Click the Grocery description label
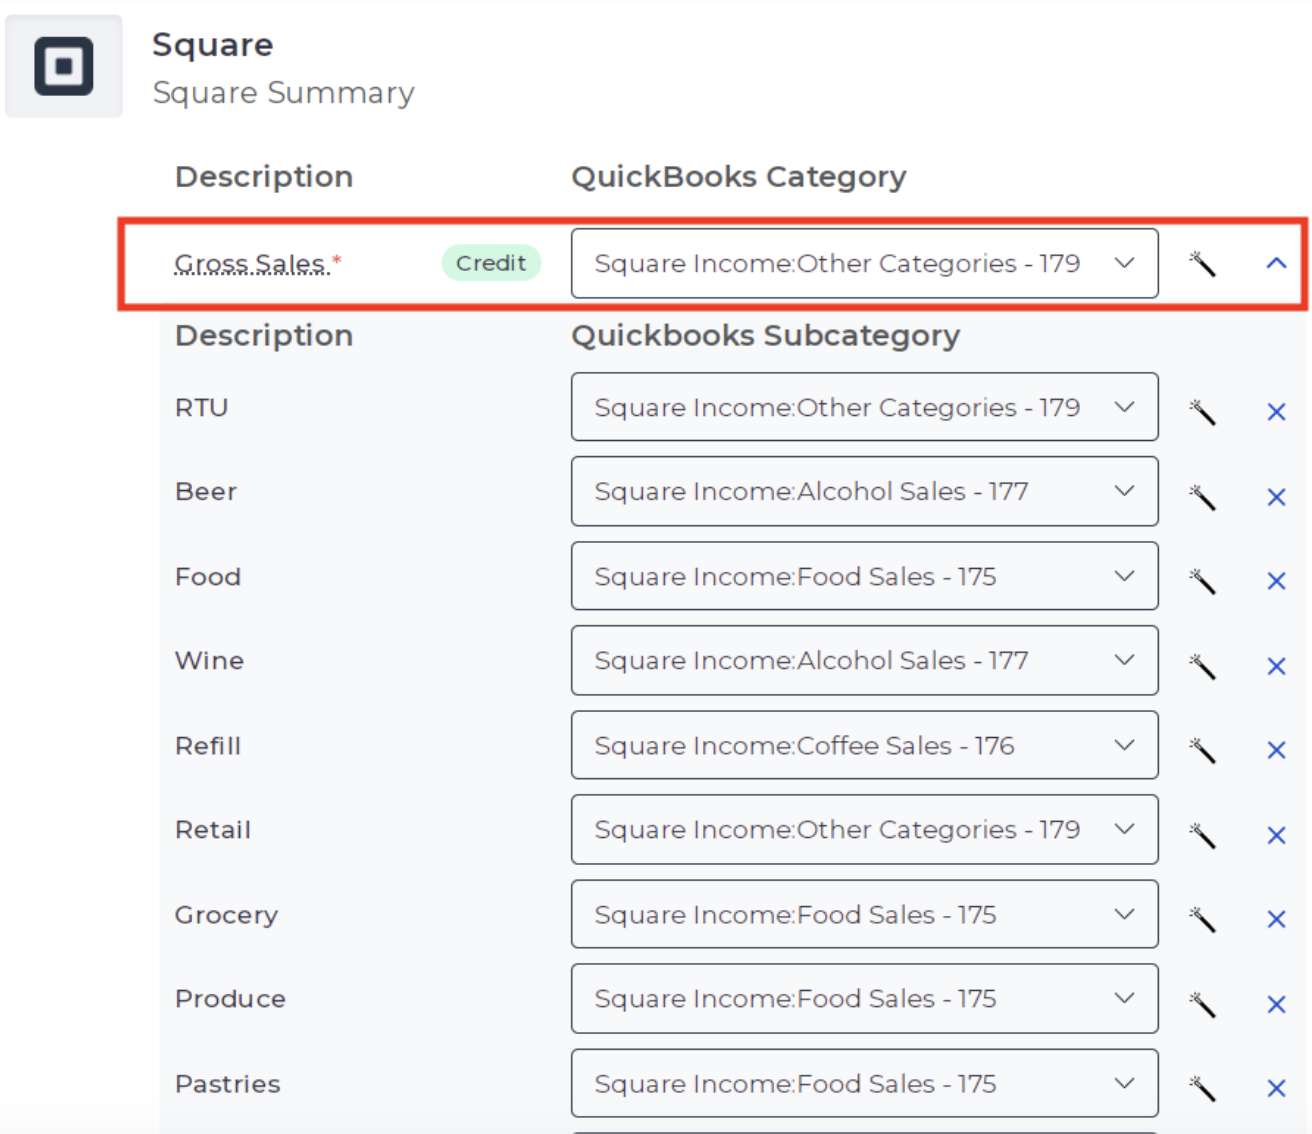The width and height of the screenshot is (1312, 1134). [227, 915]
